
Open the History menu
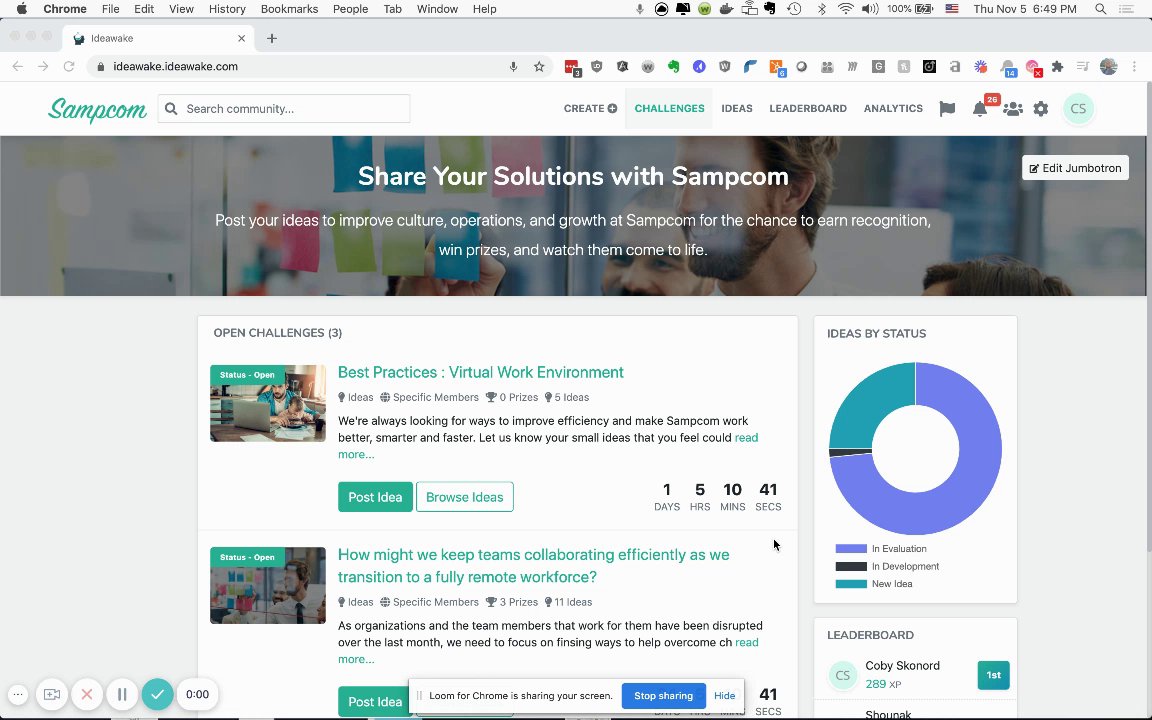(227, 9)
